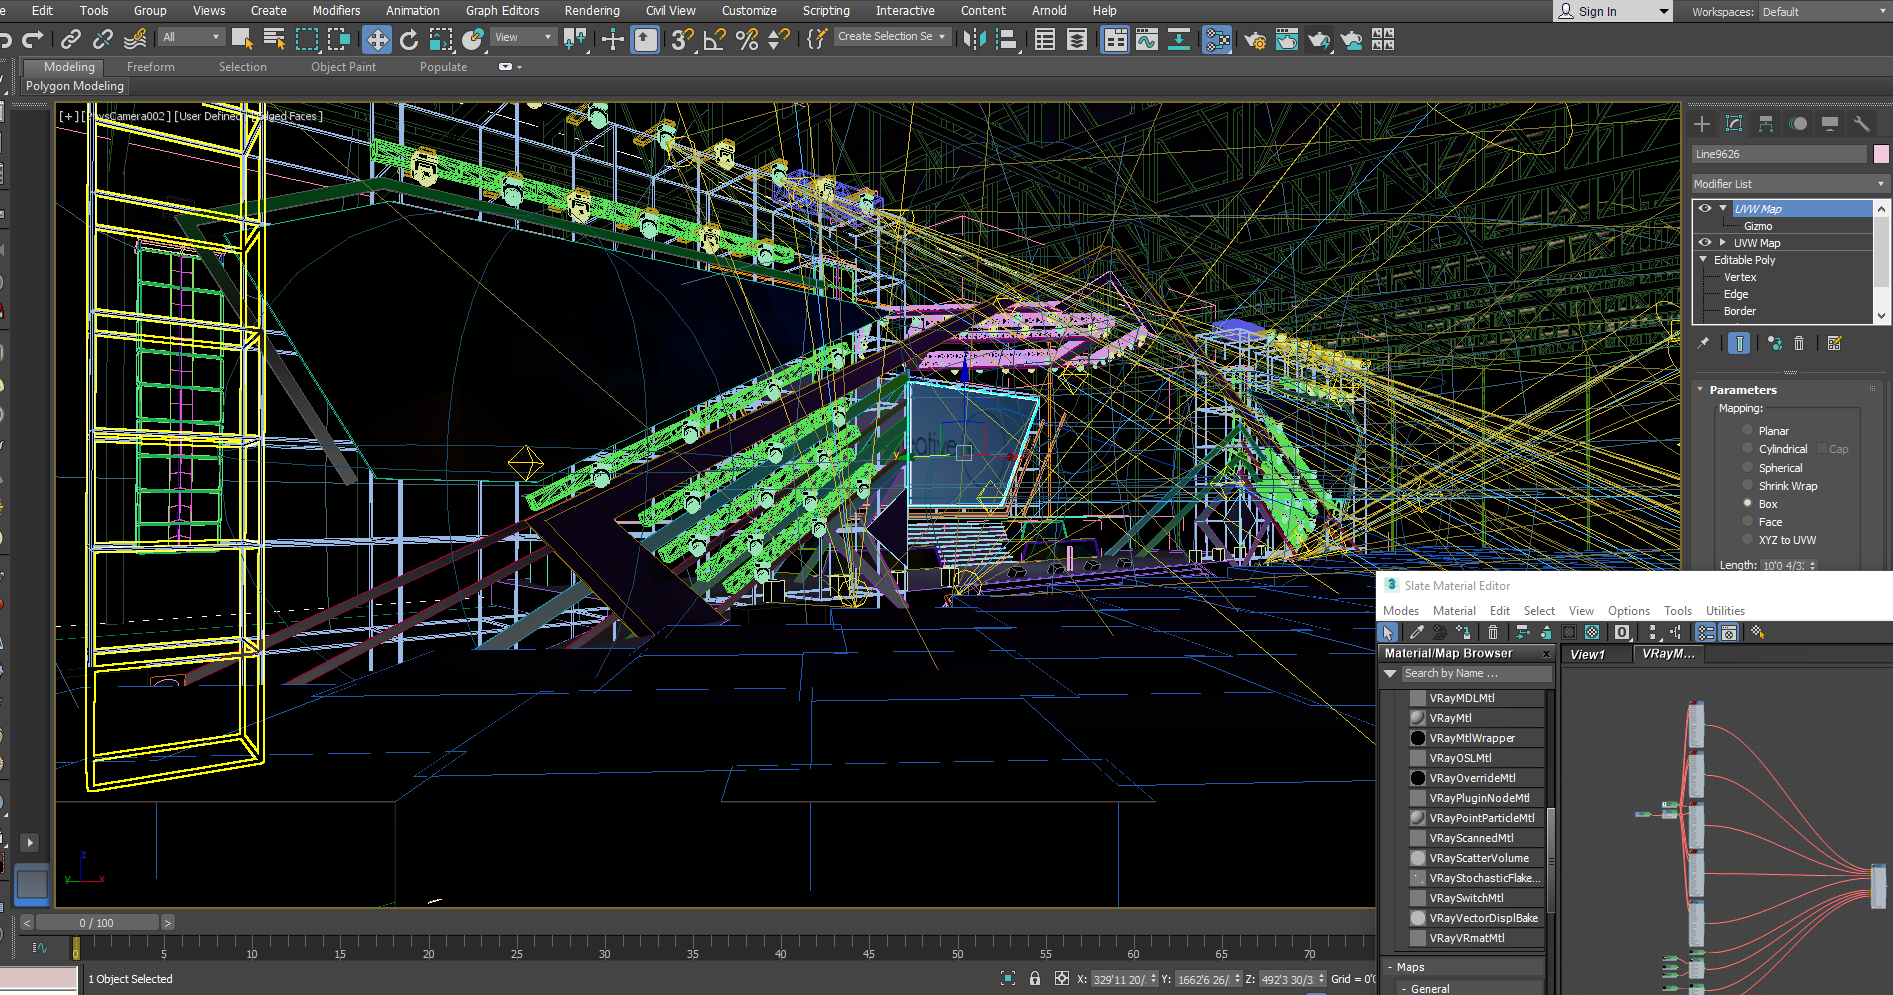Open the Modifier List dropdown
The height and width of the screenshot is (995, 1893).
tap(1880, 184)
